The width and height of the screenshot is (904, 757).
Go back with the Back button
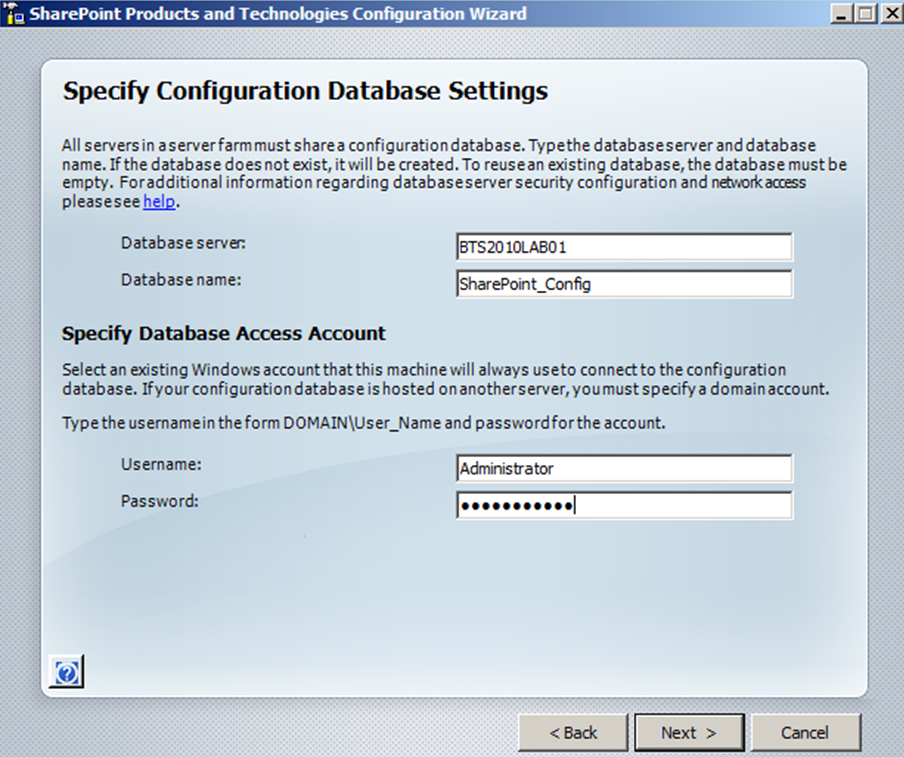573,733
